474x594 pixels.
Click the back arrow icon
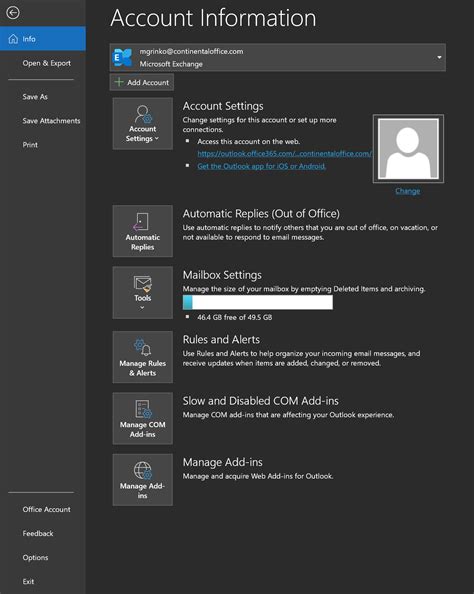point(13,13)
